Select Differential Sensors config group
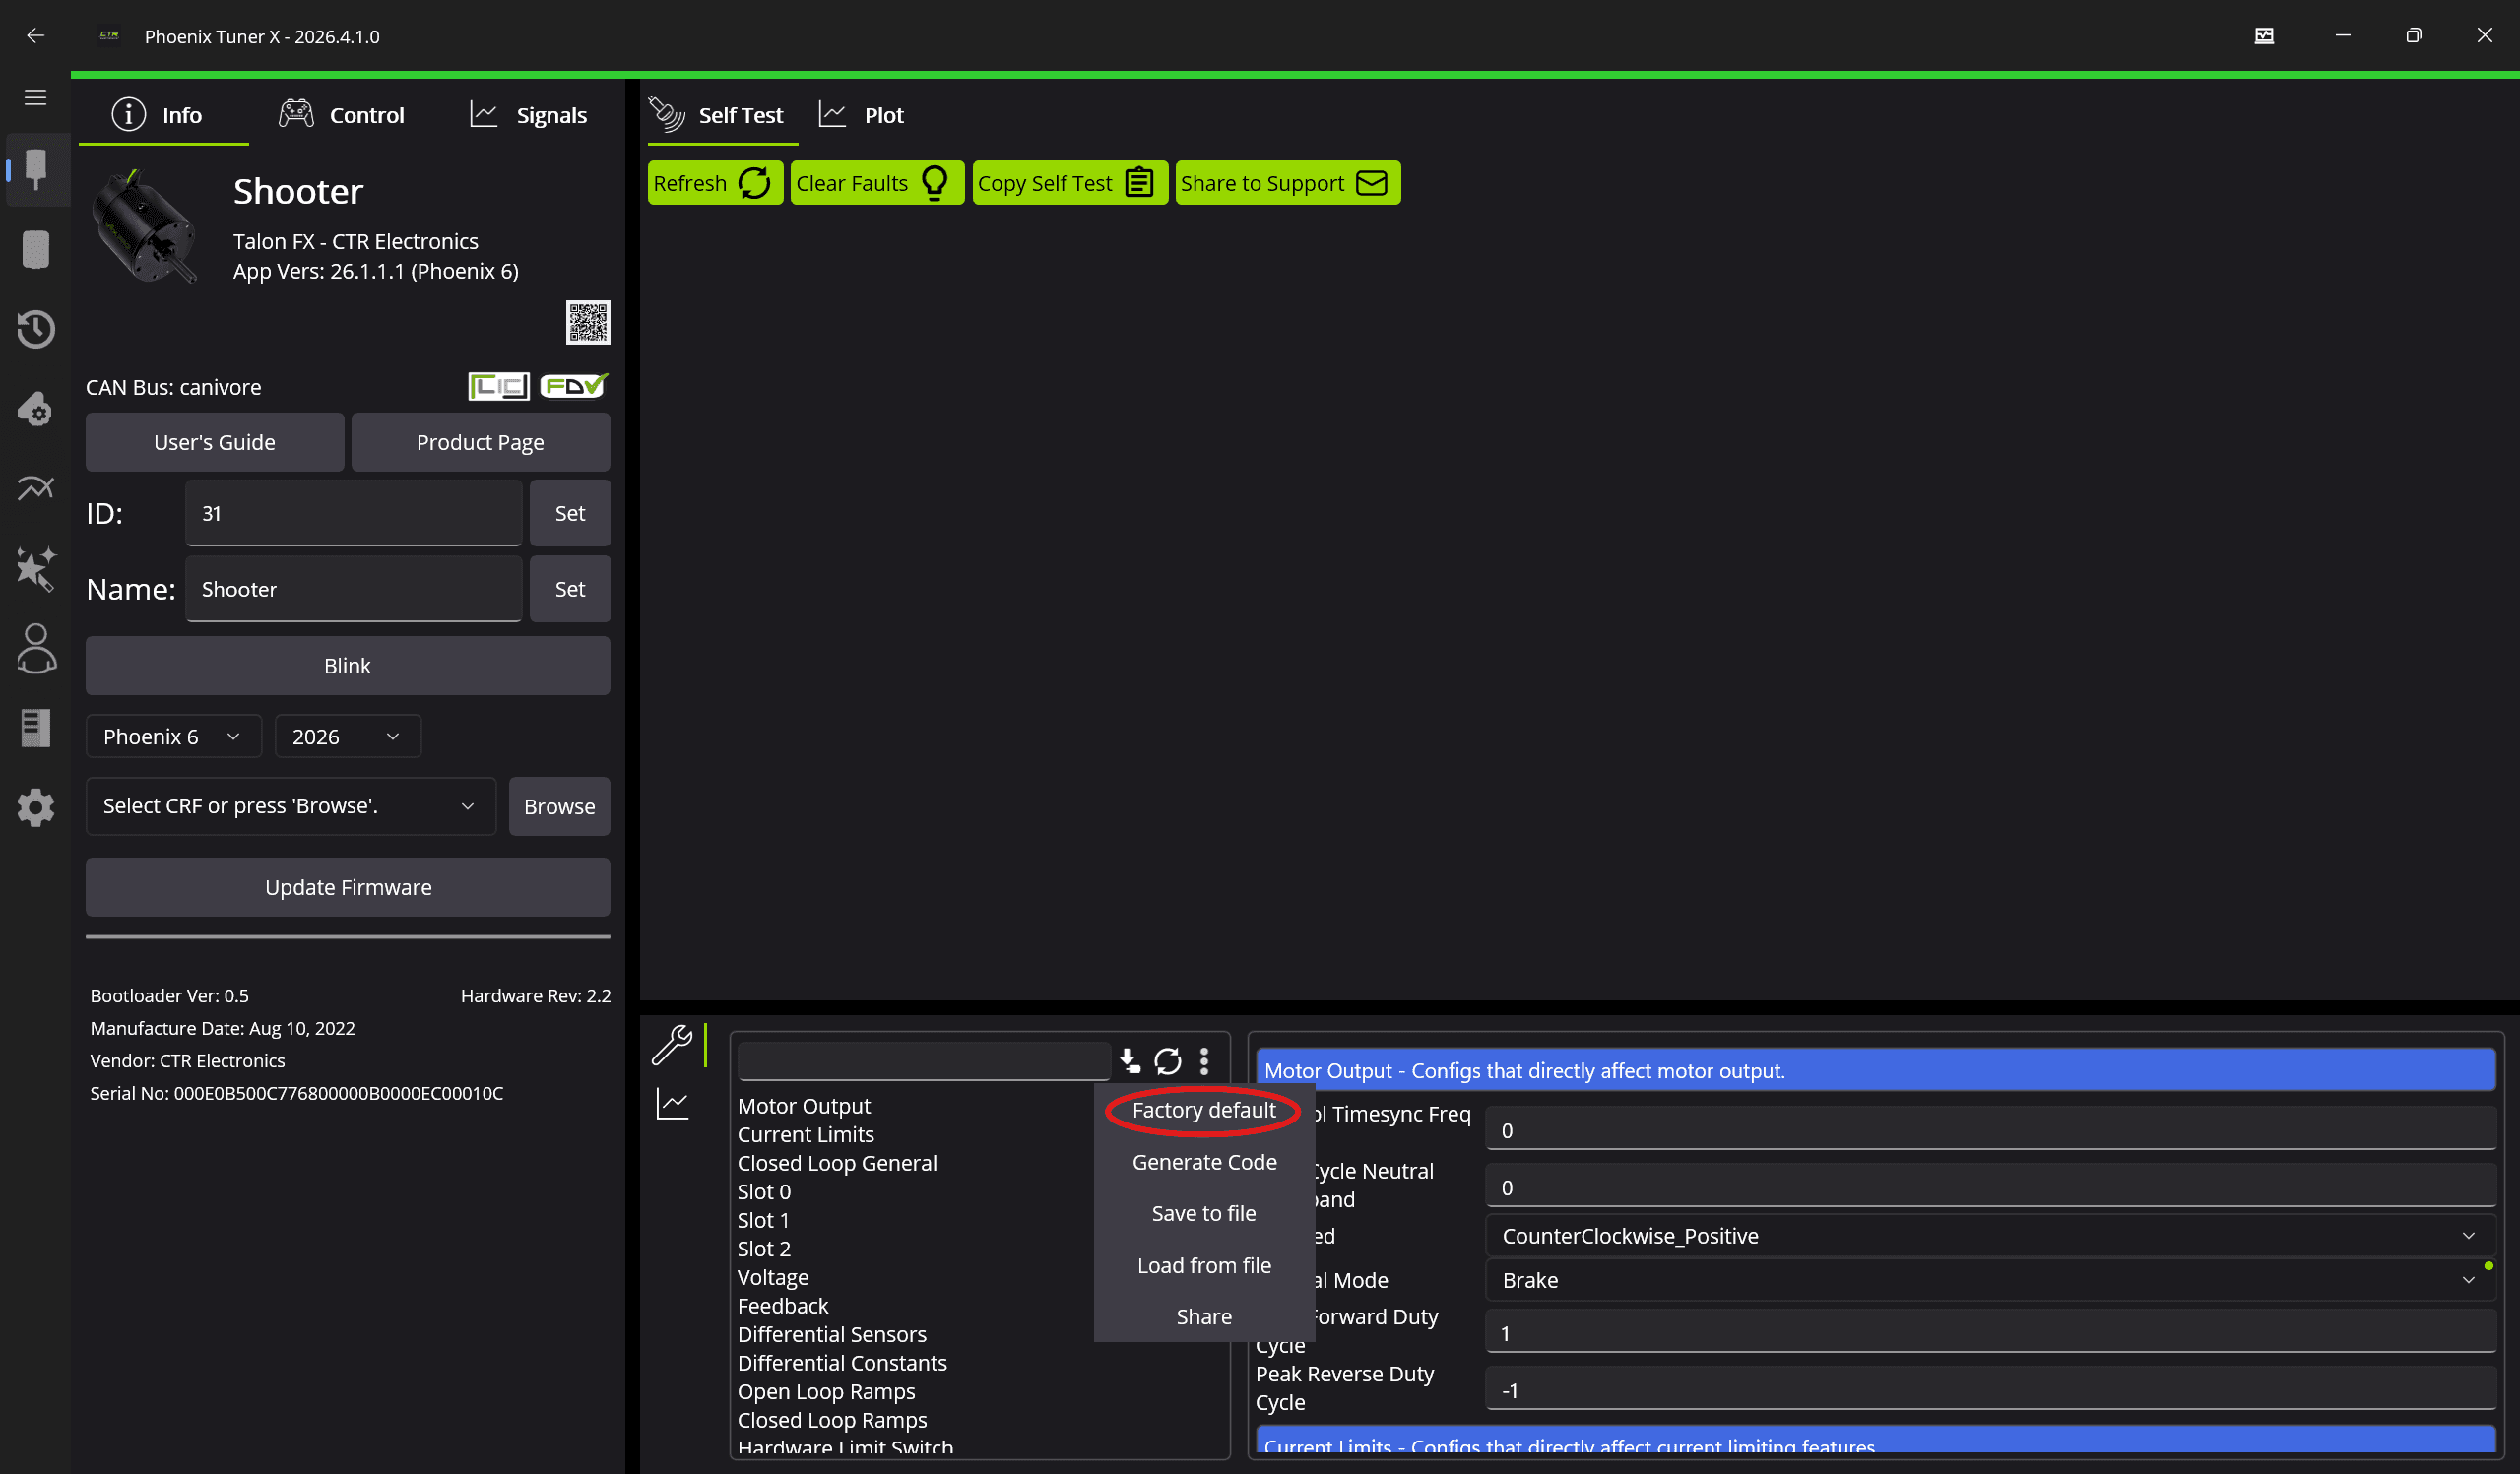Viewport: 2520px width, 1474px height. coord(832,1335)
